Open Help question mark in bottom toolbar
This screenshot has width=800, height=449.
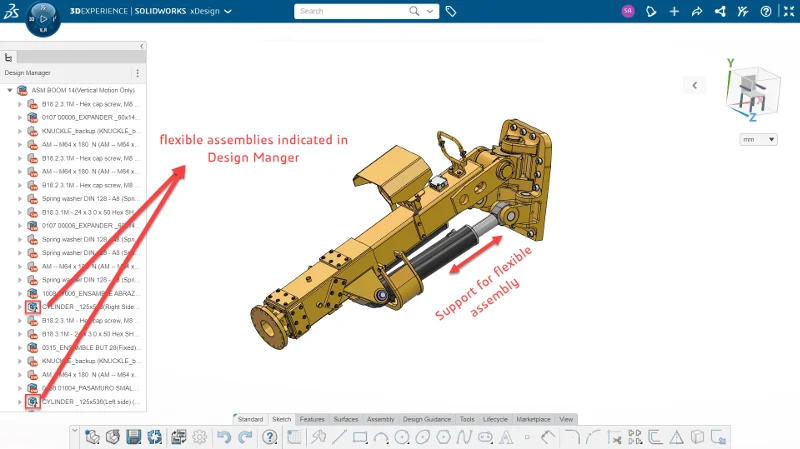270,437
